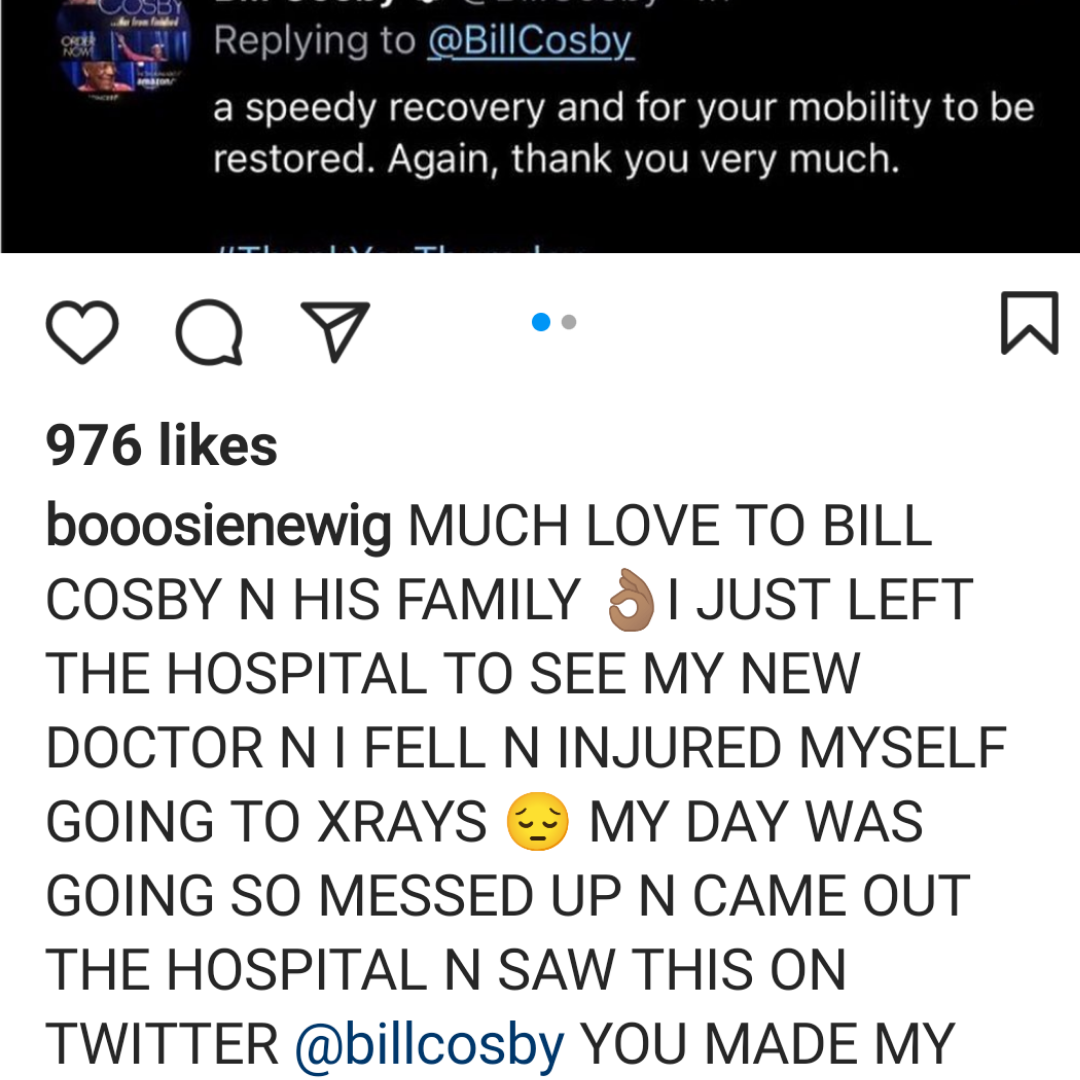The width and height of the screenshot is (1080, 1080).
Task: Tap the caption text "MUCH LOVE TO BILL"
Action: (x=669, y=526)
